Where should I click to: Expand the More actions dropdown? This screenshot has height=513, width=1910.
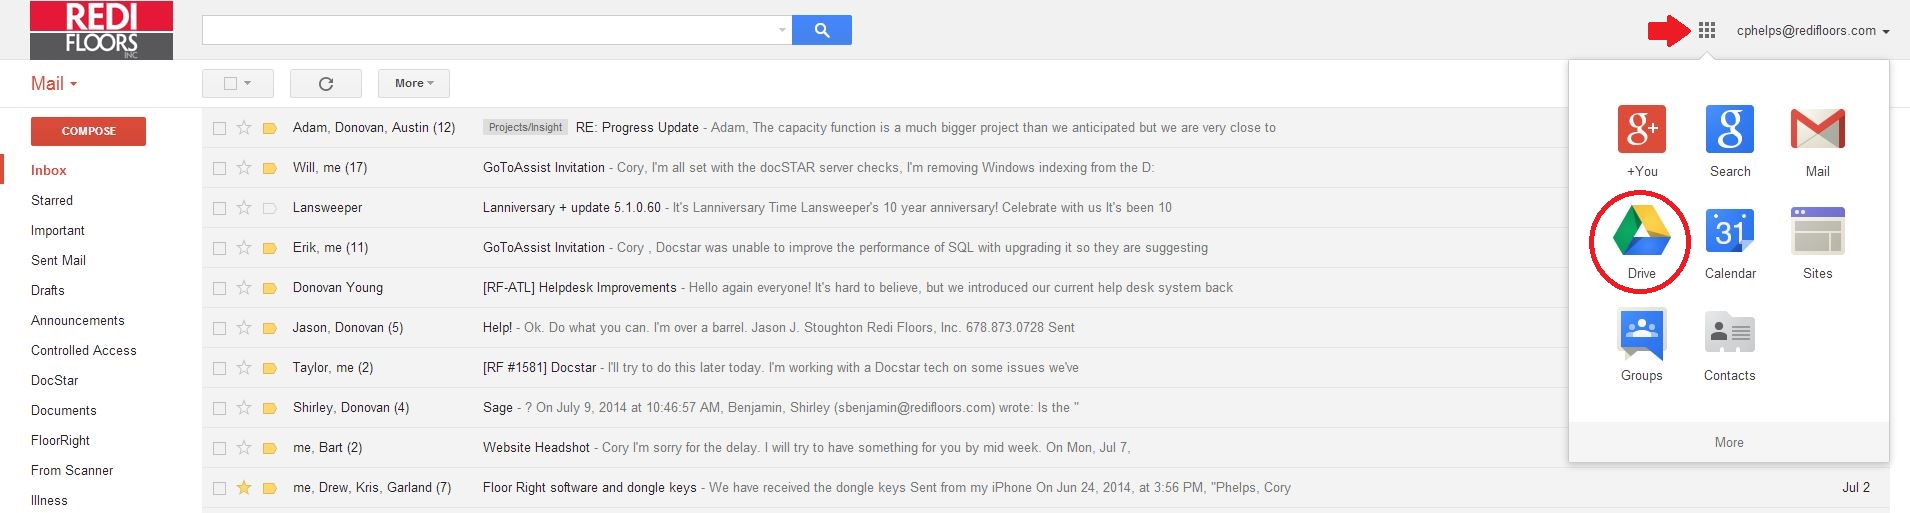pyautogui.click(x=414, y=84)
